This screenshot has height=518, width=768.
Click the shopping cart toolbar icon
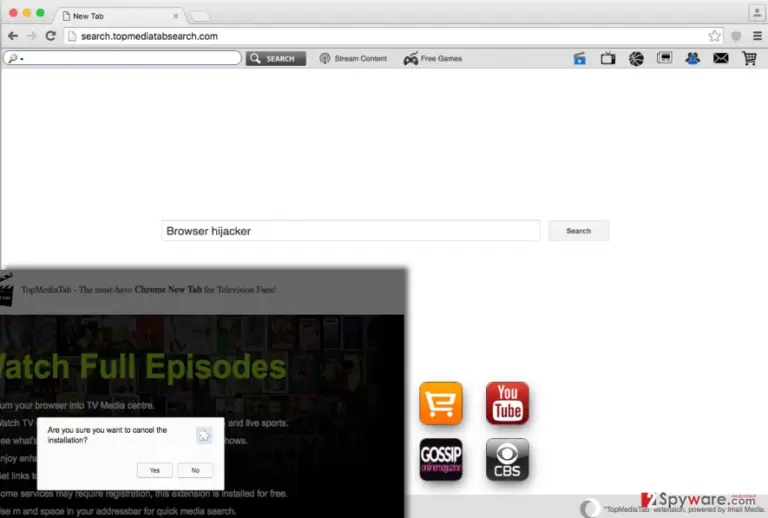point(749,59)
